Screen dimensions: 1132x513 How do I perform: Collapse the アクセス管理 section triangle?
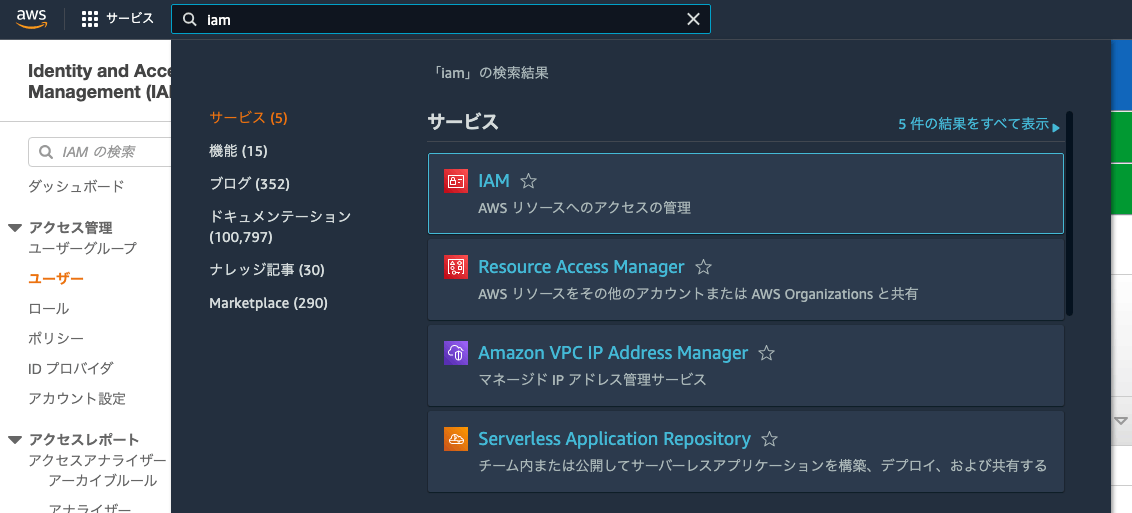point(15,228)
